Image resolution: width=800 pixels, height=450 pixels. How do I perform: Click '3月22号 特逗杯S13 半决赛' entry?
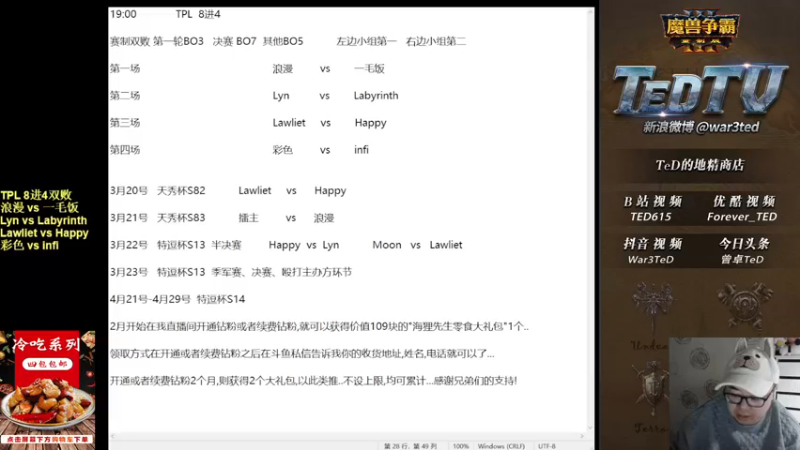coord(176,245)
